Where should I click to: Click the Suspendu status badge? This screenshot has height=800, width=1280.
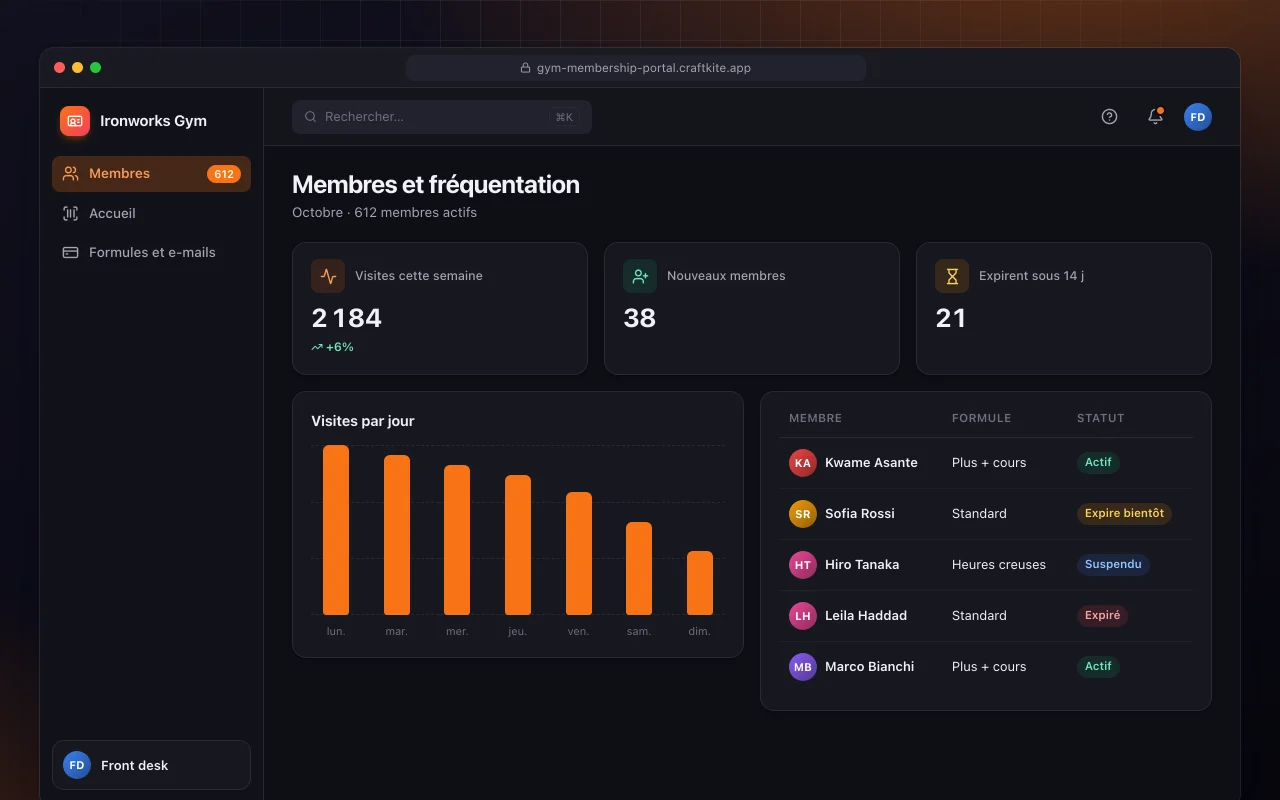1113,564
